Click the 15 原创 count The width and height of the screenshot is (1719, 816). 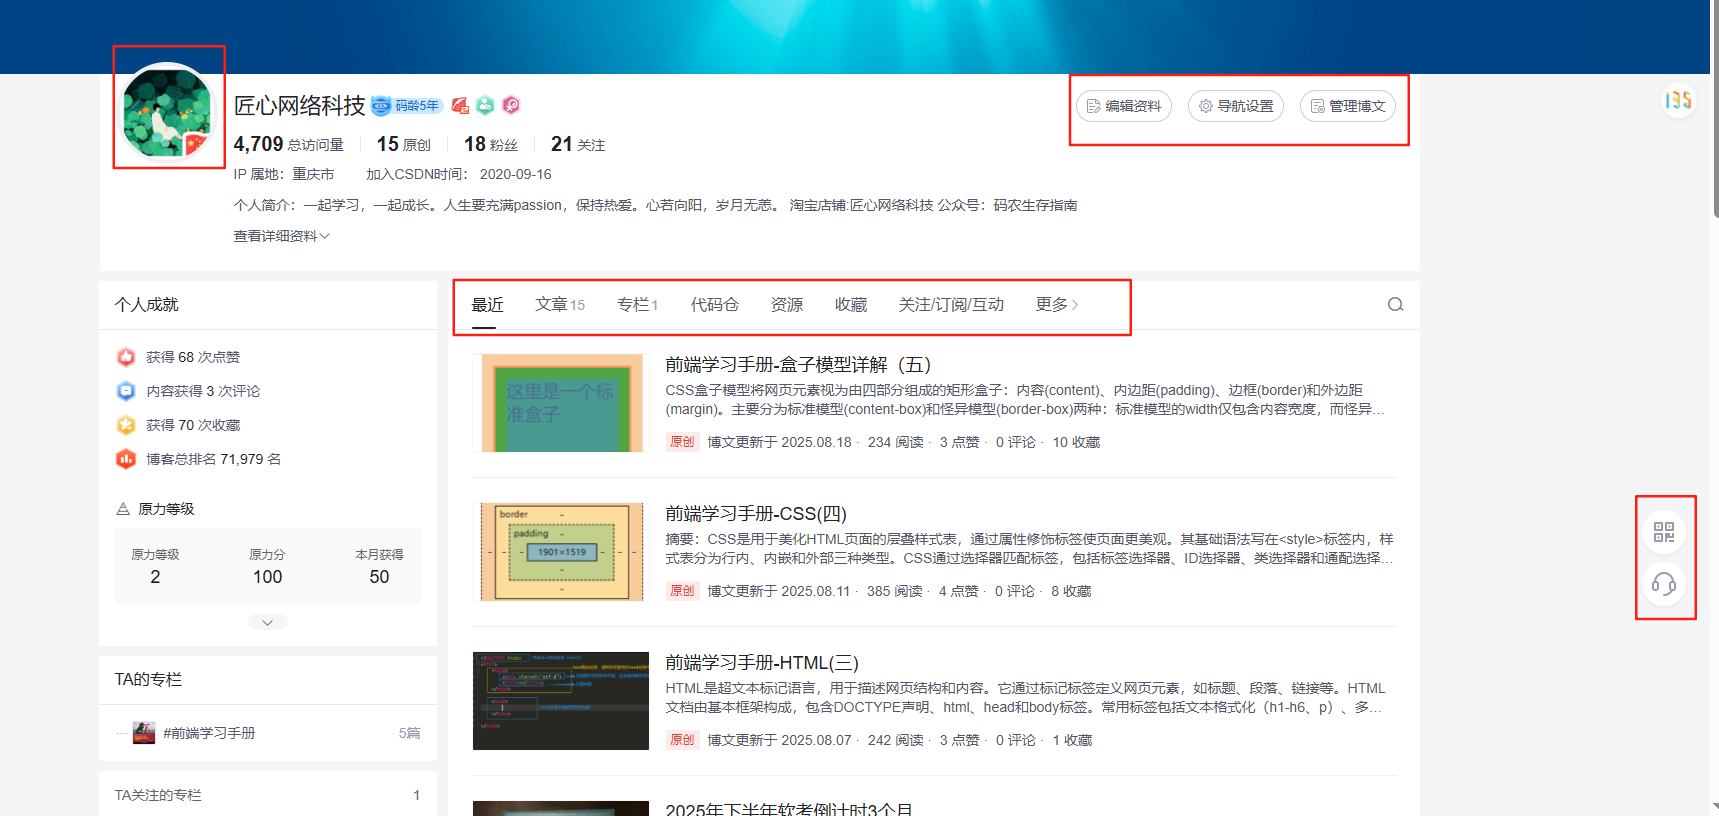404,144
